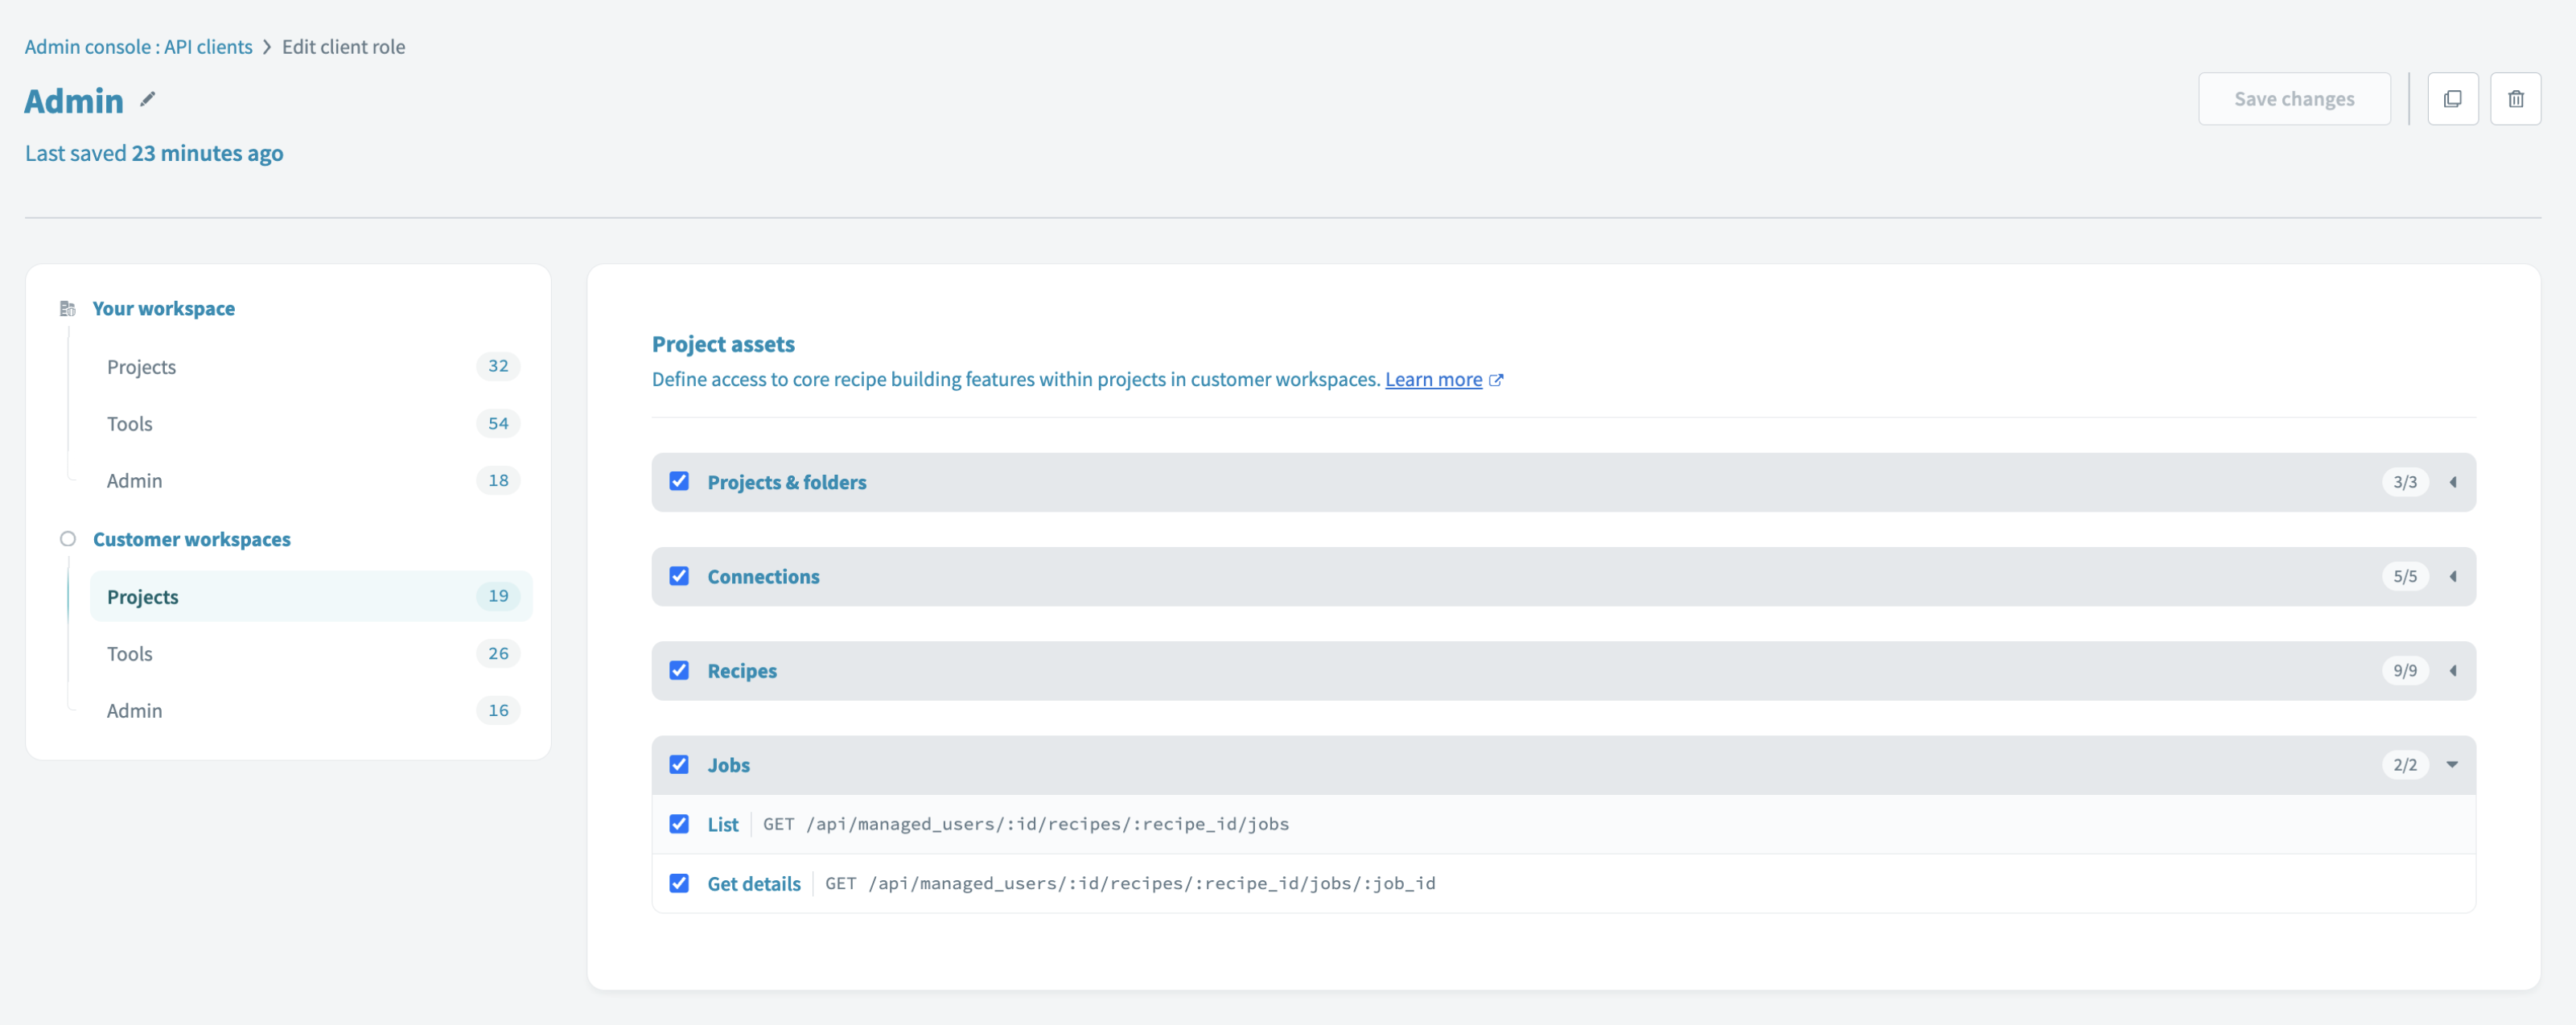The width and height of the screenshot is (2576, 1025).
Task: Click the workspace icon beside Your workspace
Action: (x=67, y=308)
